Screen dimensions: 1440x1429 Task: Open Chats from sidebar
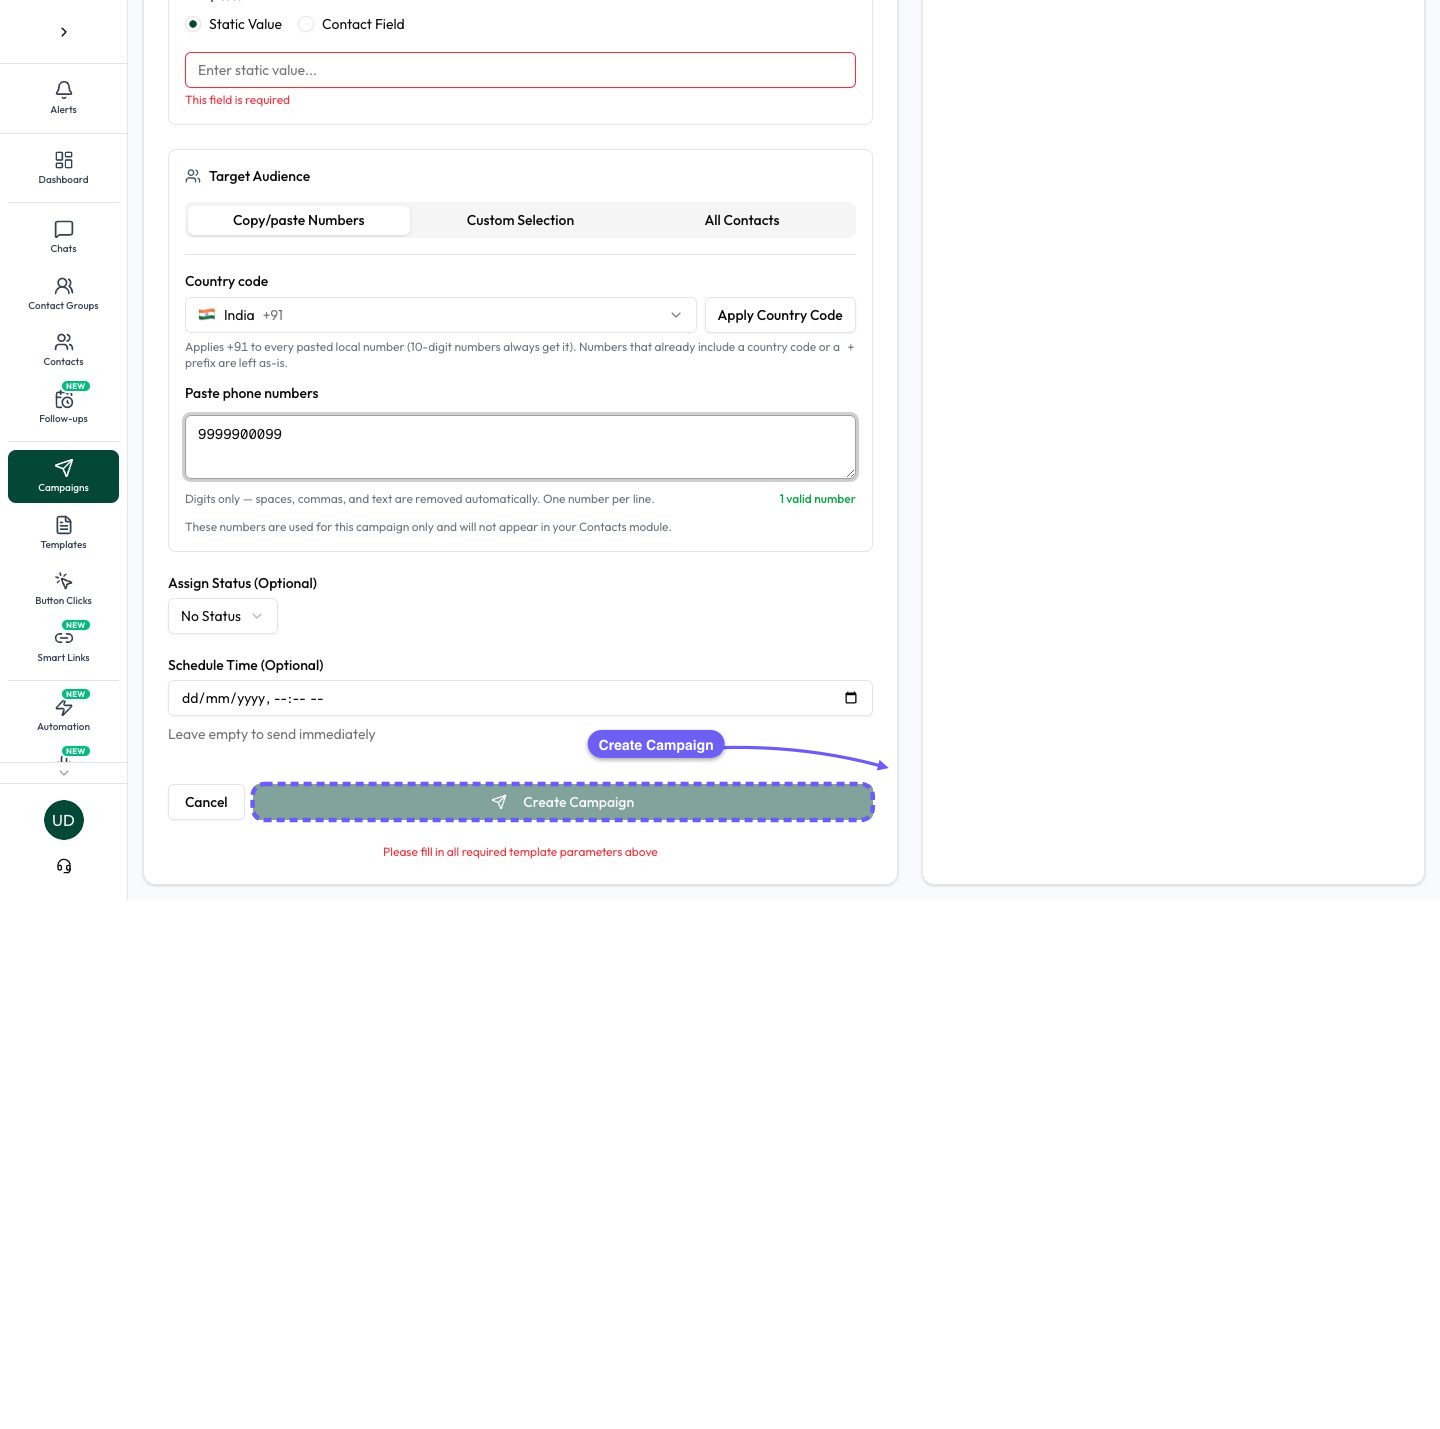[x=63, y=237]
